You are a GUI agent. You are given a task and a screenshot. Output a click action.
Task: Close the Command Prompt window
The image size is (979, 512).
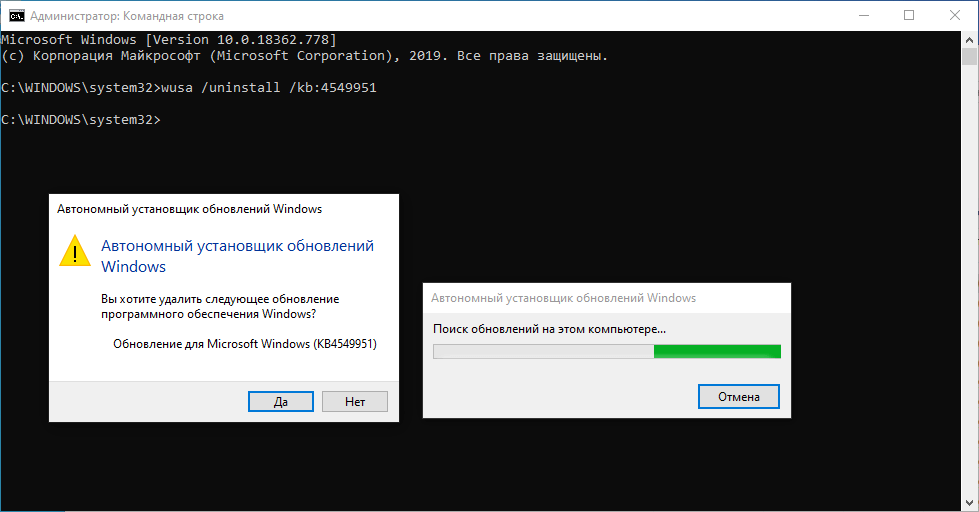955,15
